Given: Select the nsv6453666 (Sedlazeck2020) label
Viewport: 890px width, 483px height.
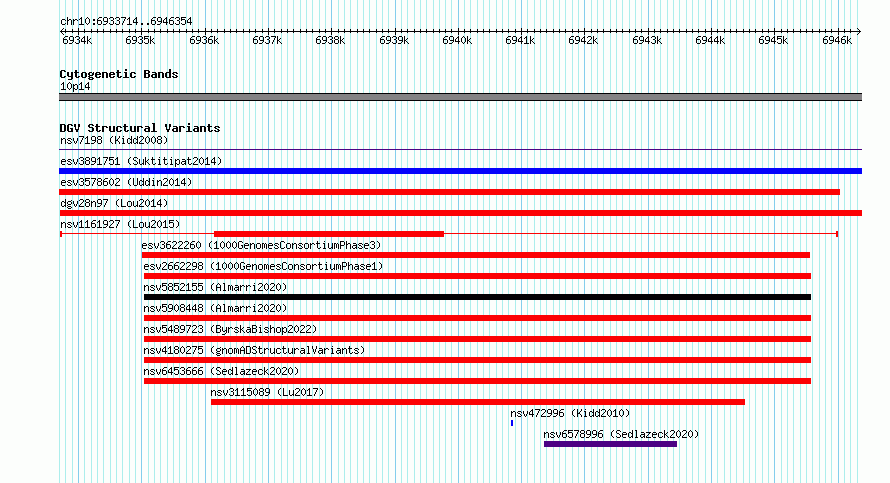Looking at the screenshot, I should [221, 371].
